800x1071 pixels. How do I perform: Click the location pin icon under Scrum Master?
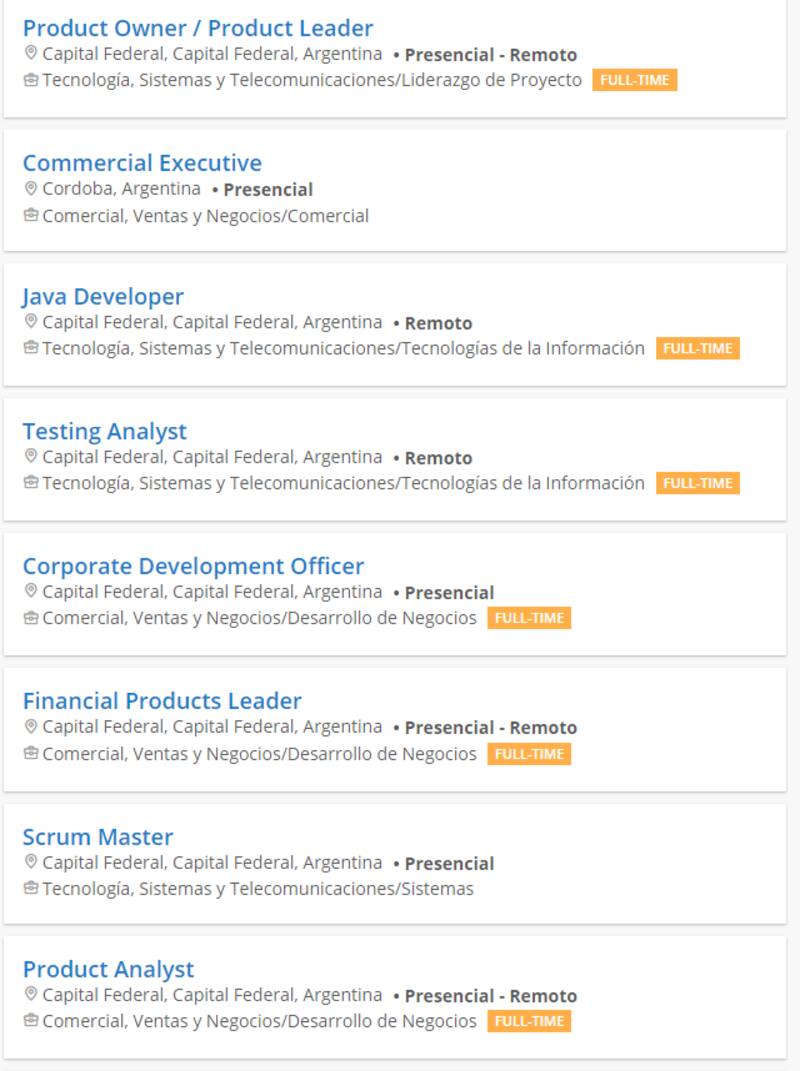[x=30, y=862]
